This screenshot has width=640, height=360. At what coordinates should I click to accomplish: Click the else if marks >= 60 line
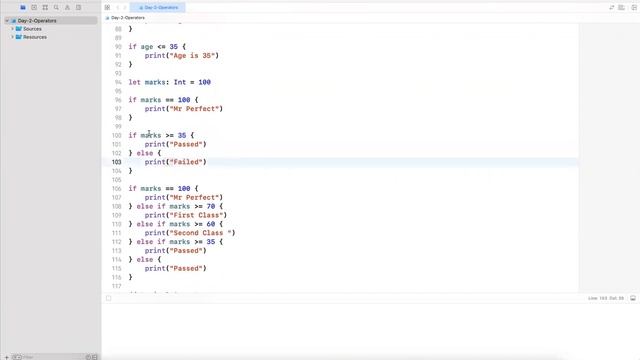176,224
